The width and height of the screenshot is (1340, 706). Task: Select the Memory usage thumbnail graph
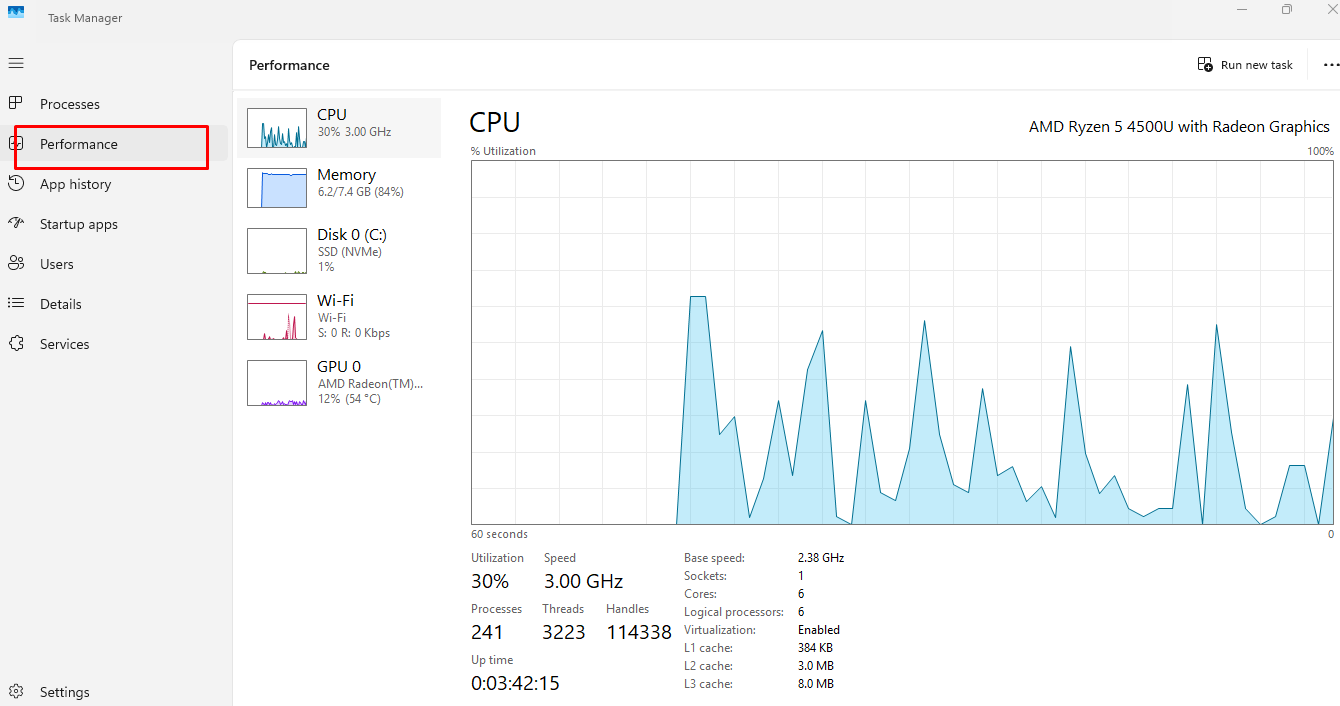tap(277, 188)
